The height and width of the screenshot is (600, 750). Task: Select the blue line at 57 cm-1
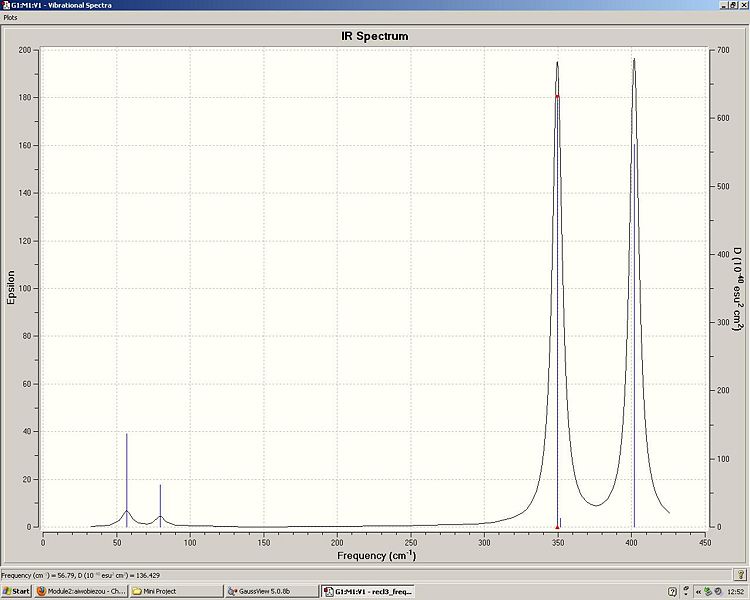[x=127, y=480]
